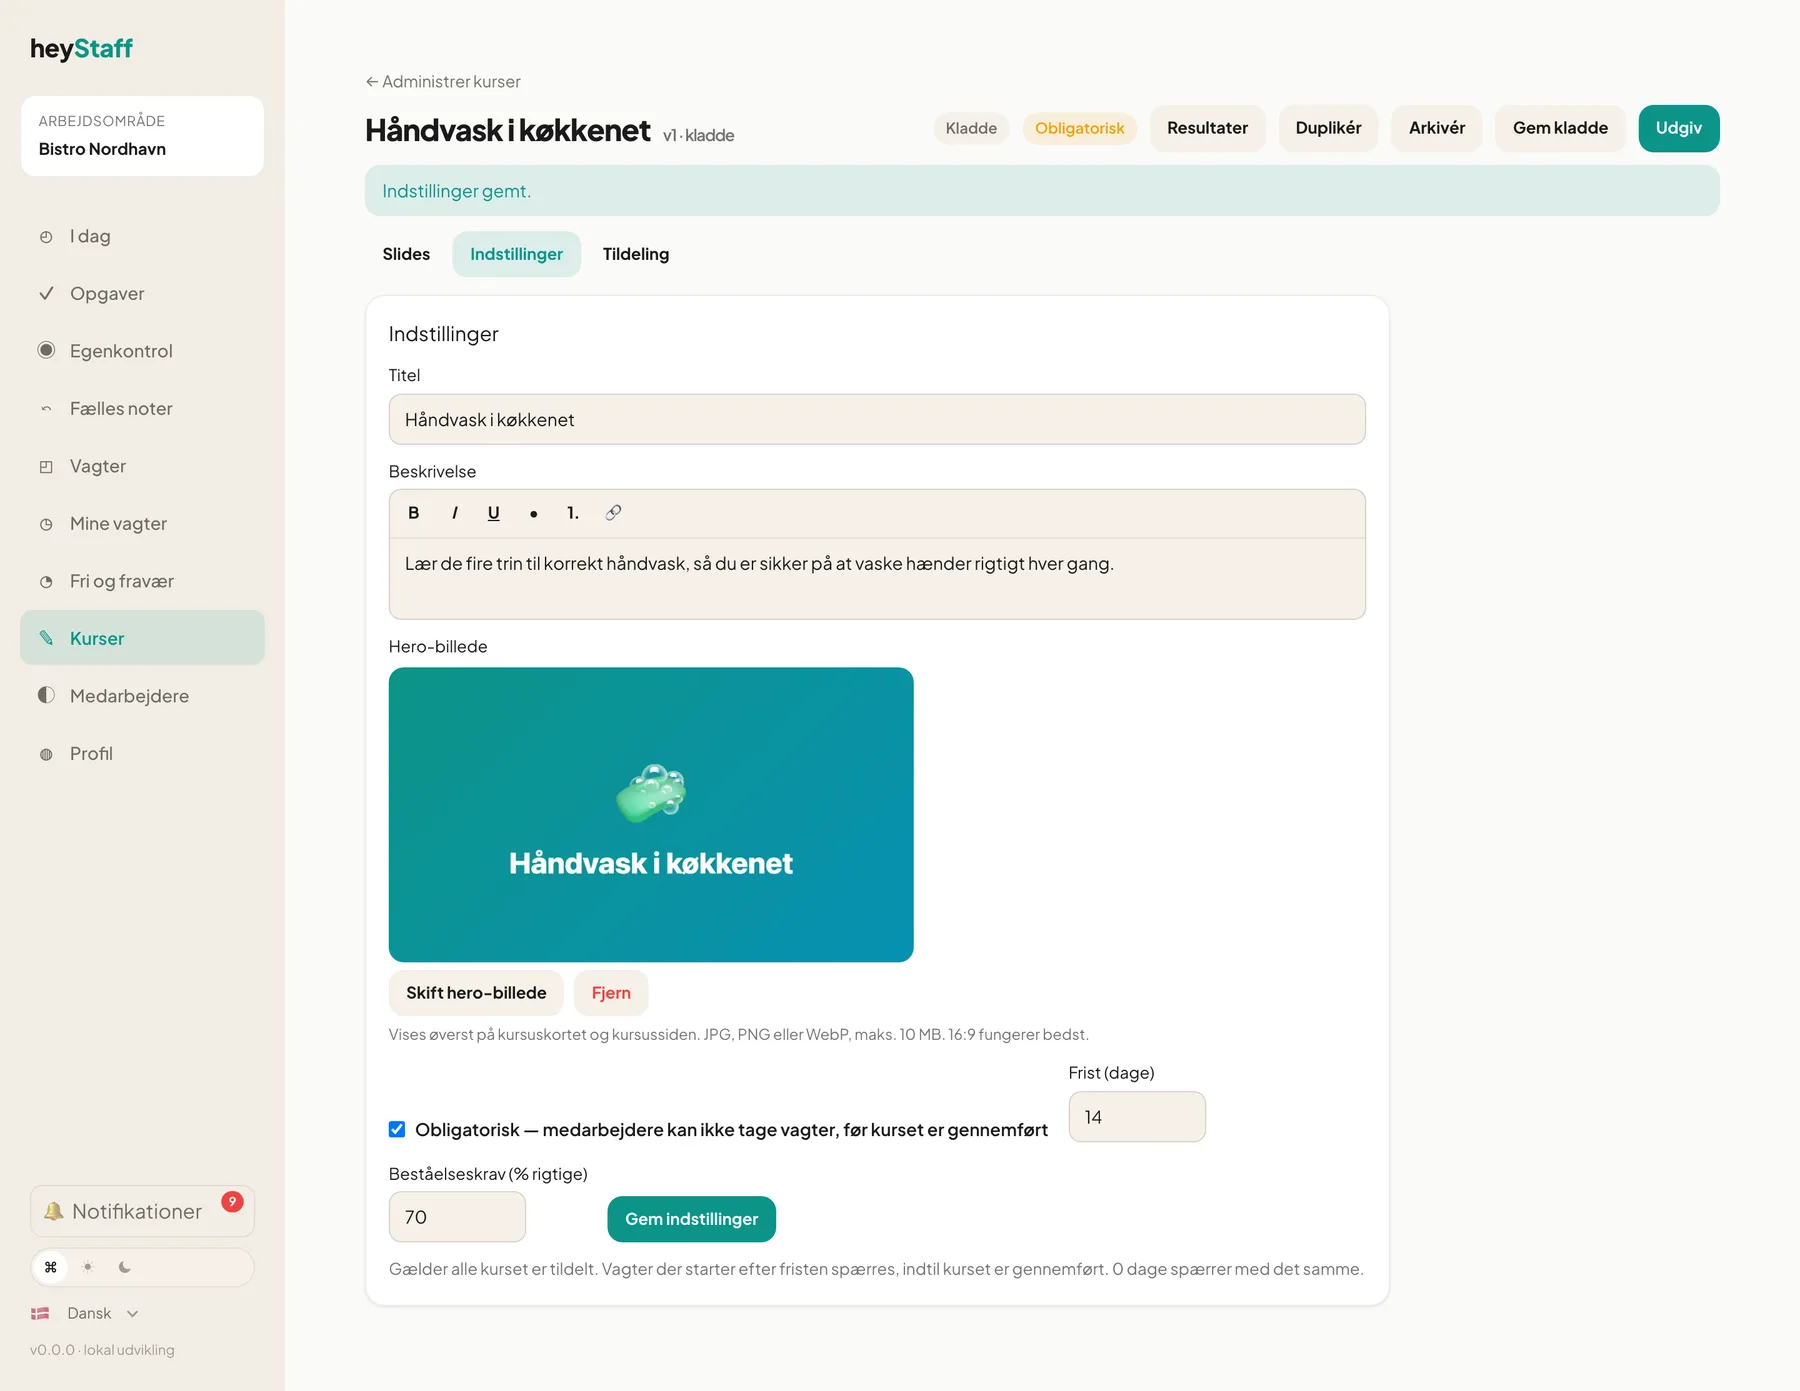Switch to light theme sun icon

coord(88,1267)
